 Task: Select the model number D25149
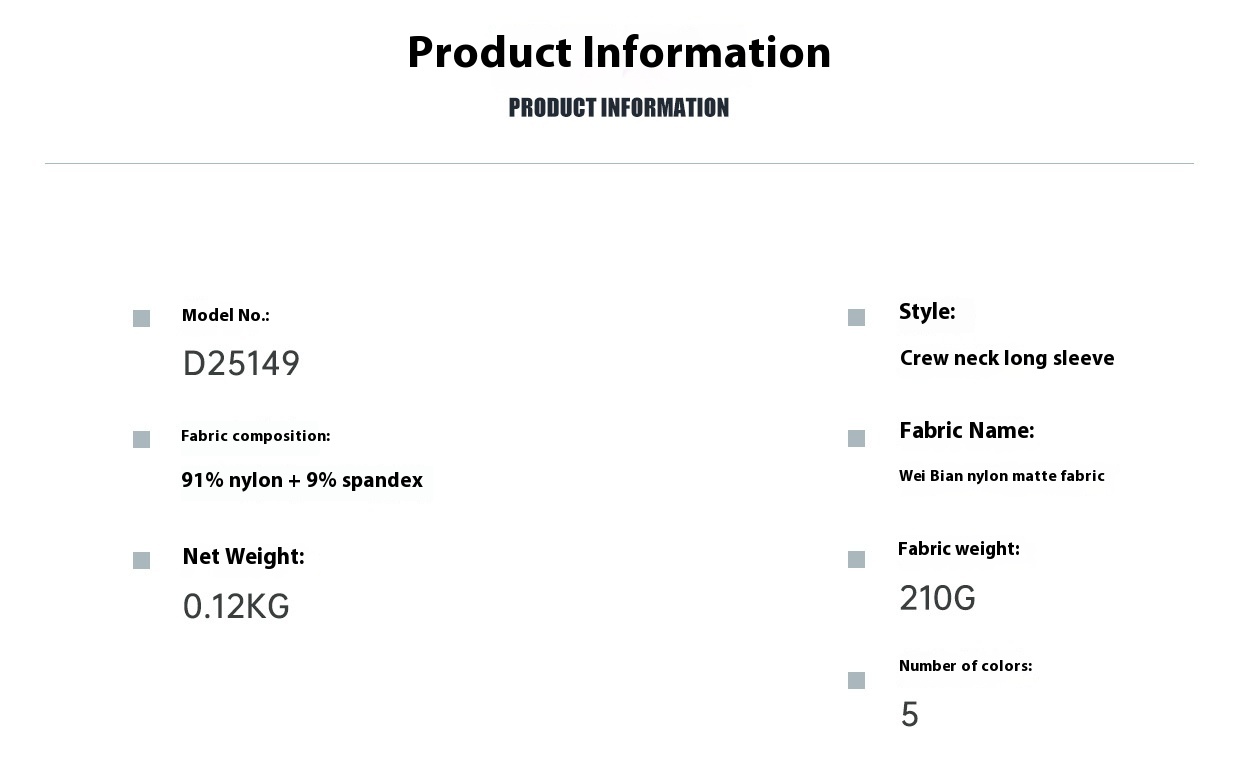point(241,364)
